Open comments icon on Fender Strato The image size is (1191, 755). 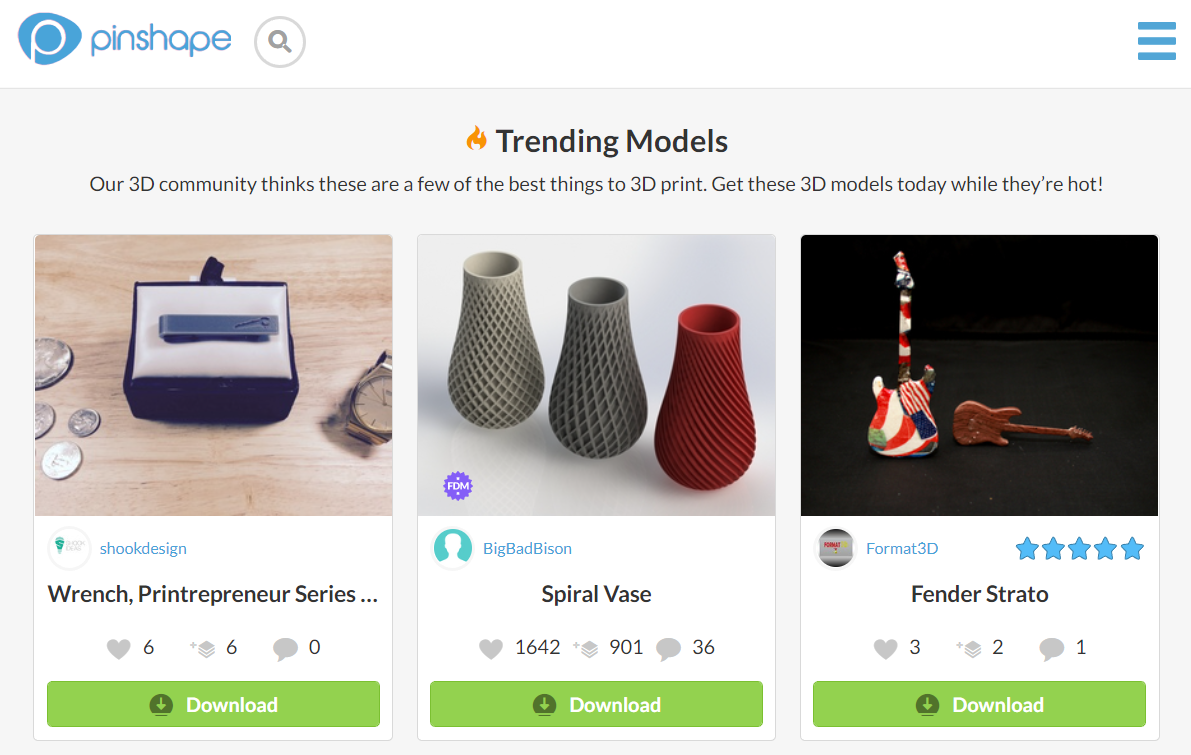[1051, 649]
